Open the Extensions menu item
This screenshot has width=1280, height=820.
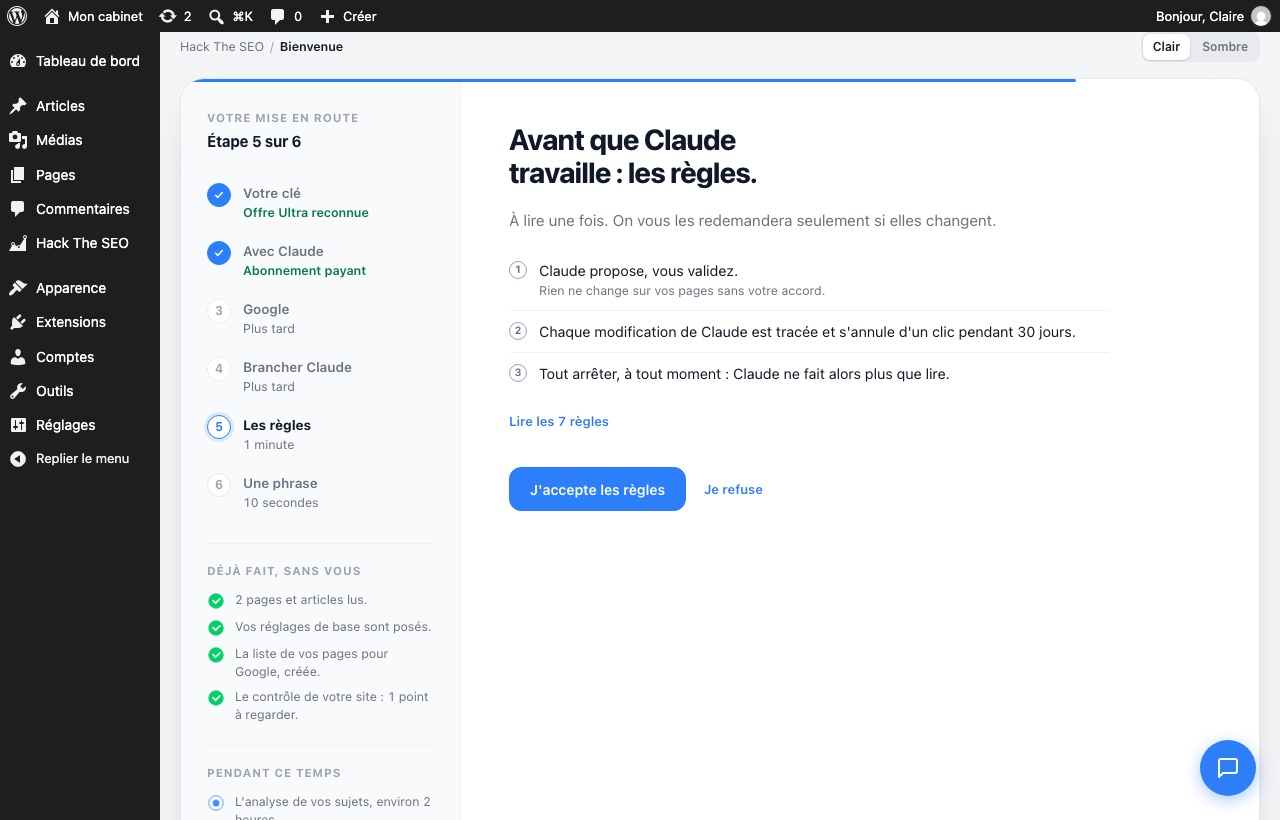point(80,322)
